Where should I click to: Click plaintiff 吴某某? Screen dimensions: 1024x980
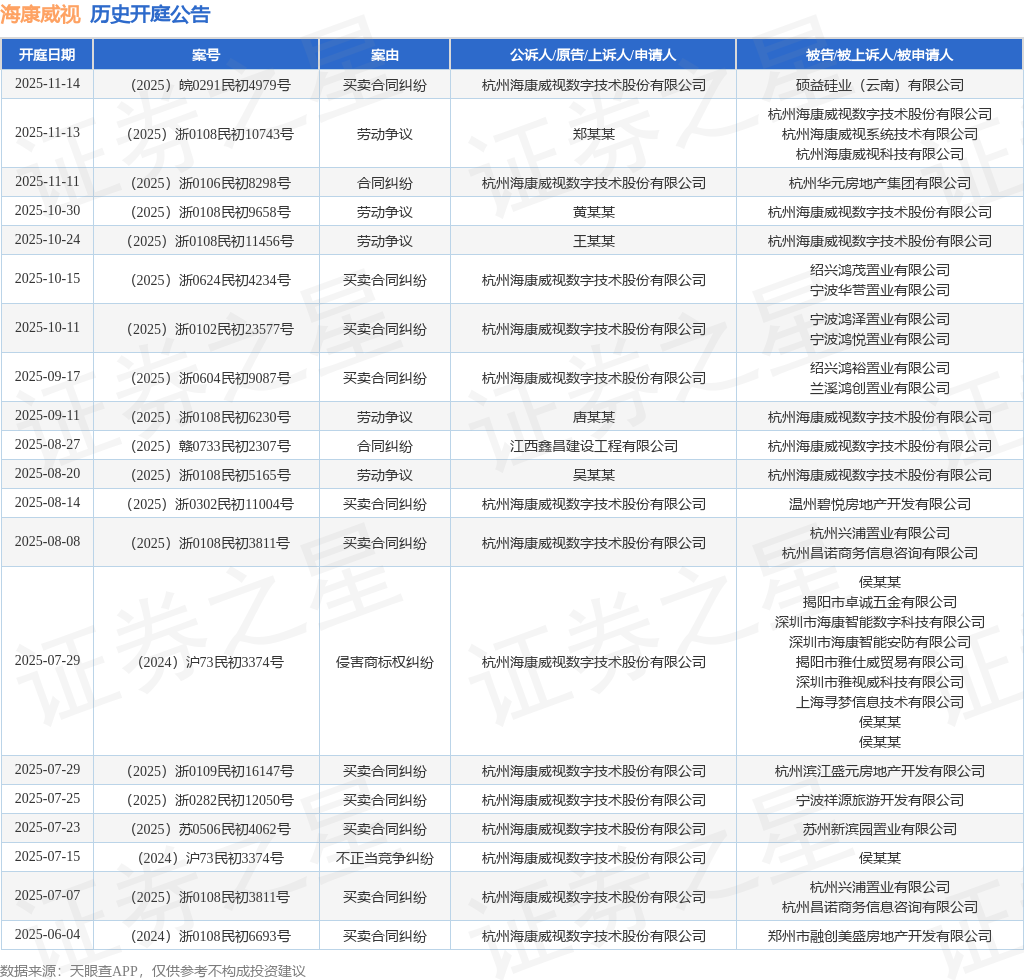pyautogui.click(x=594, y=475)
